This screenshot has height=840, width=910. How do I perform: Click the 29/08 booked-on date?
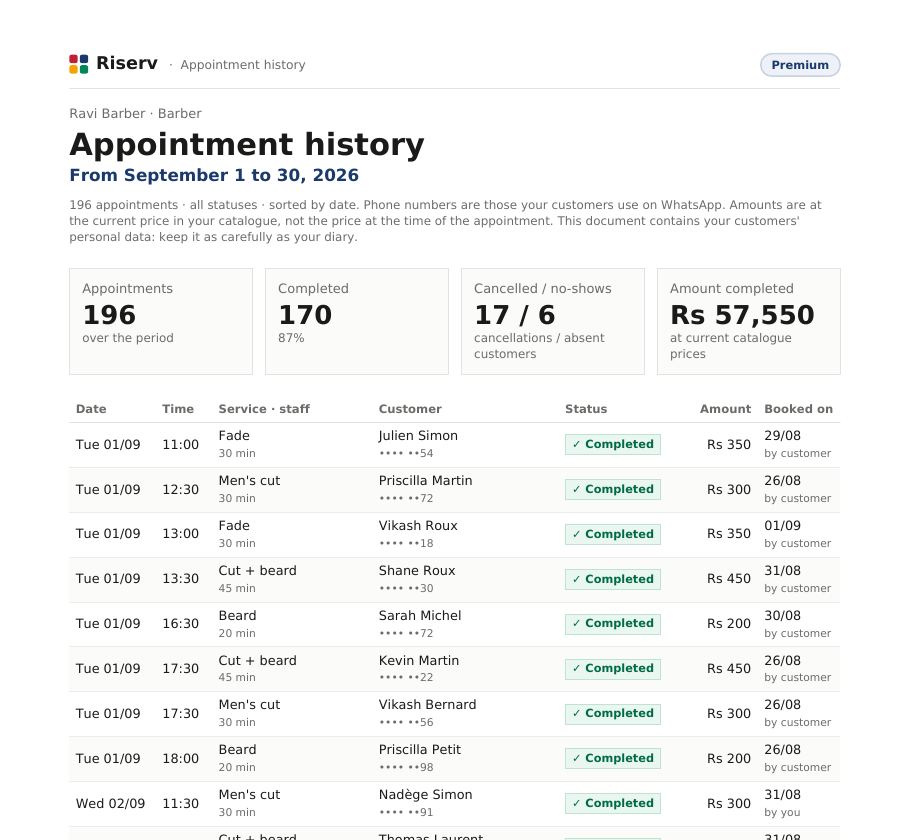tap(782, 435)
